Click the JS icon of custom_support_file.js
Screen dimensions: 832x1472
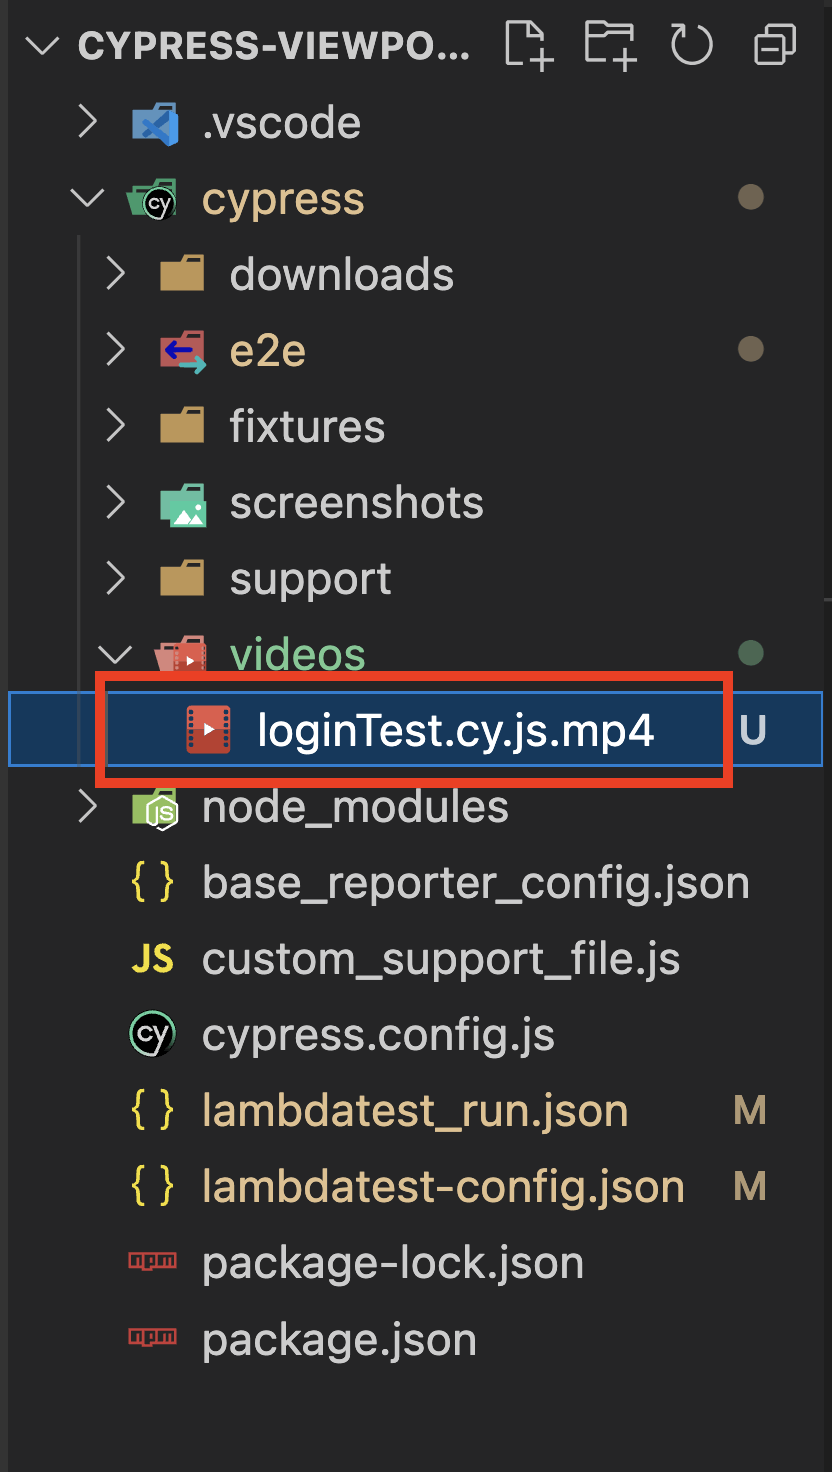152,959
